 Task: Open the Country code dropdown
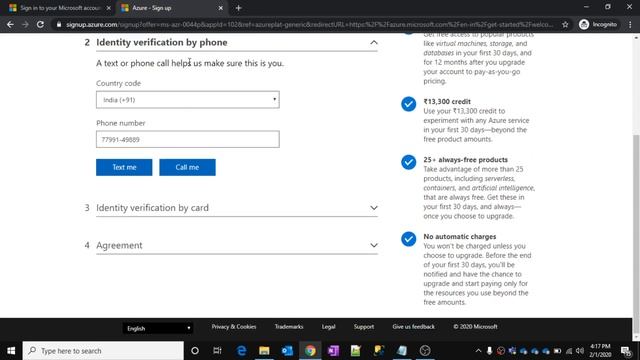[188, 100]
